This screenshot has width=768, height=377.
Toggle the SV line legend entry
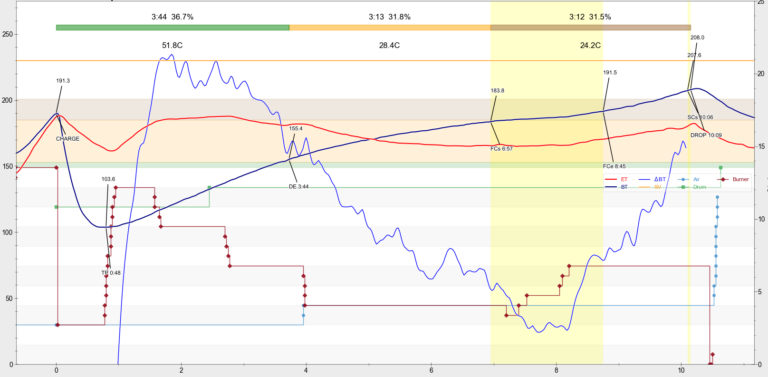[649, 187]
